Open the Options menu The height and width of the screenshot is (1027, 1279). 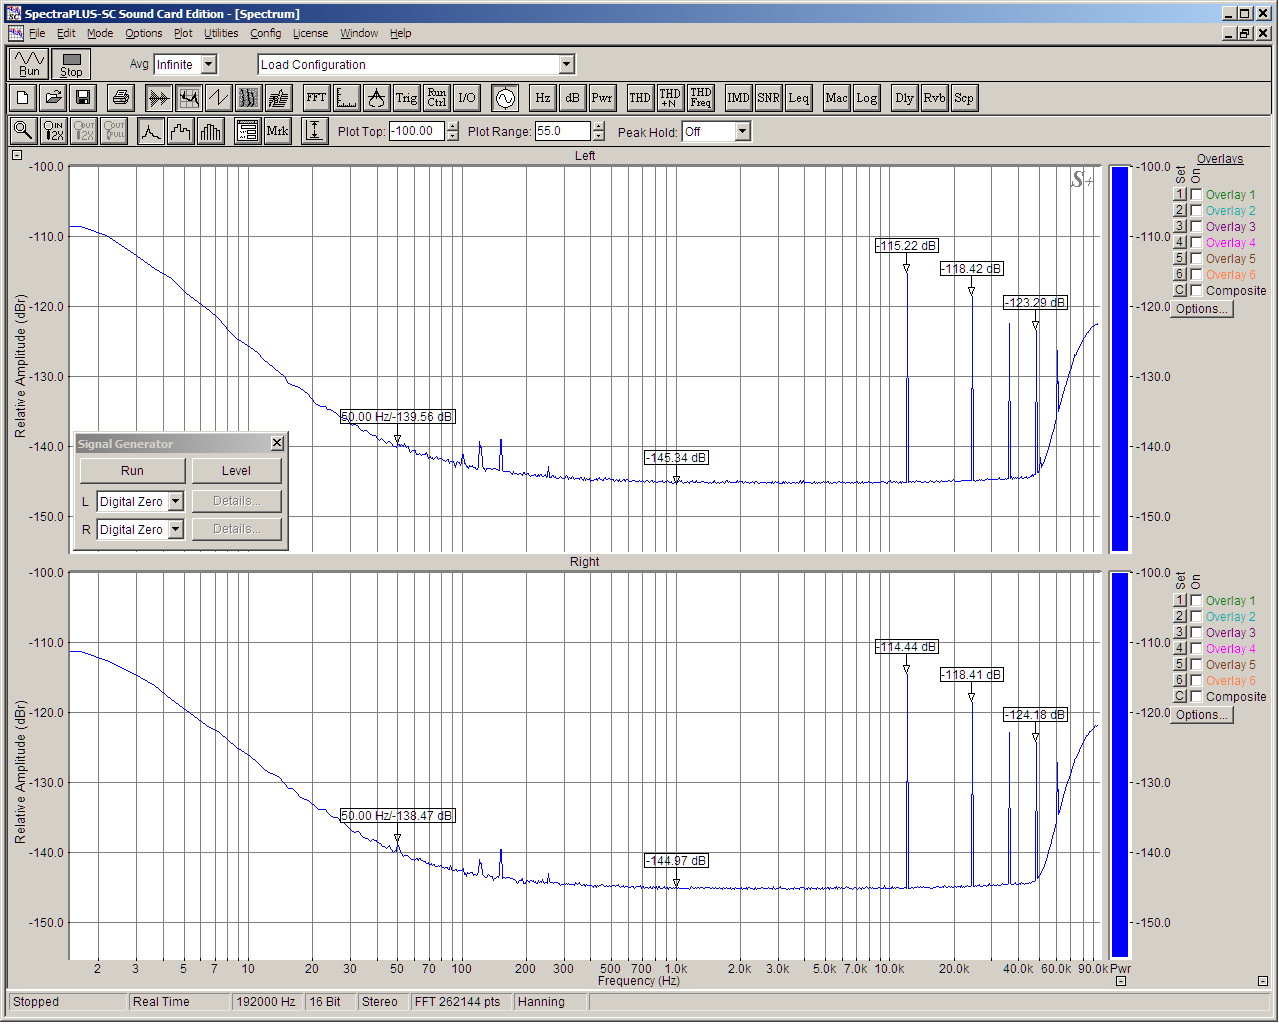point(144,33)
